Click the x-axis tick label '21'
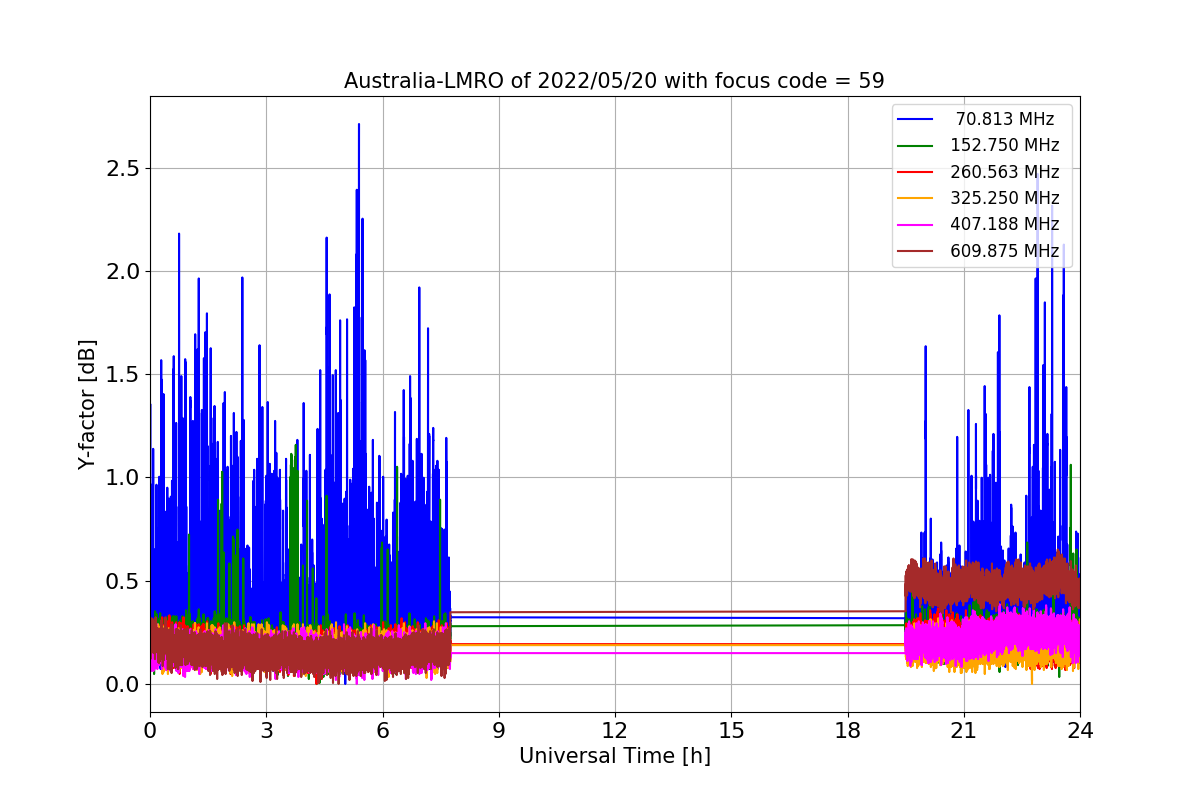Viewport: 1200px width, 800px height. (x=964, y=730)
